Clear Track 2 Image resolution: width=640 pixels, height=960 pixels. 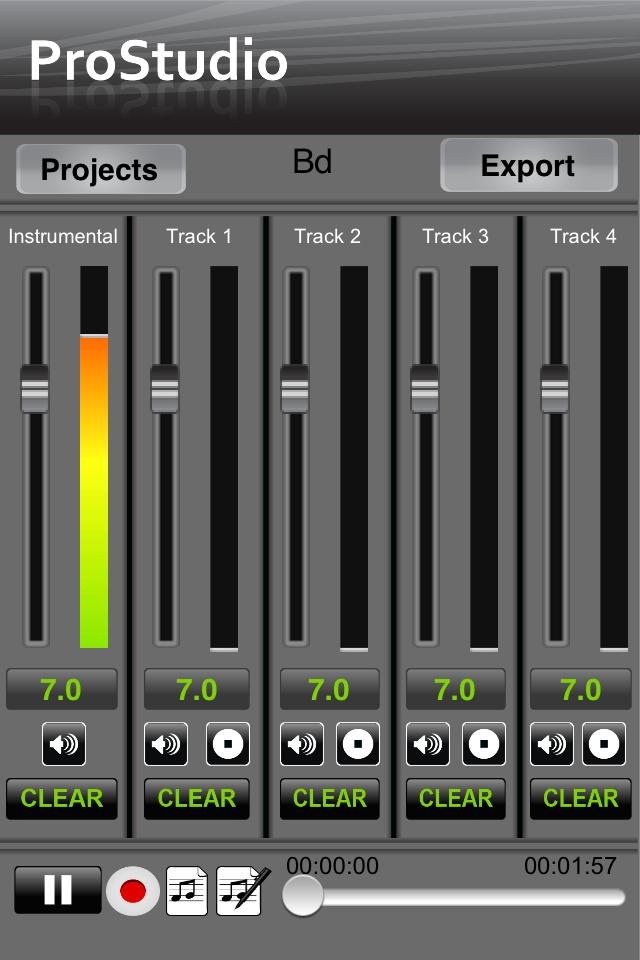(329, 798)
